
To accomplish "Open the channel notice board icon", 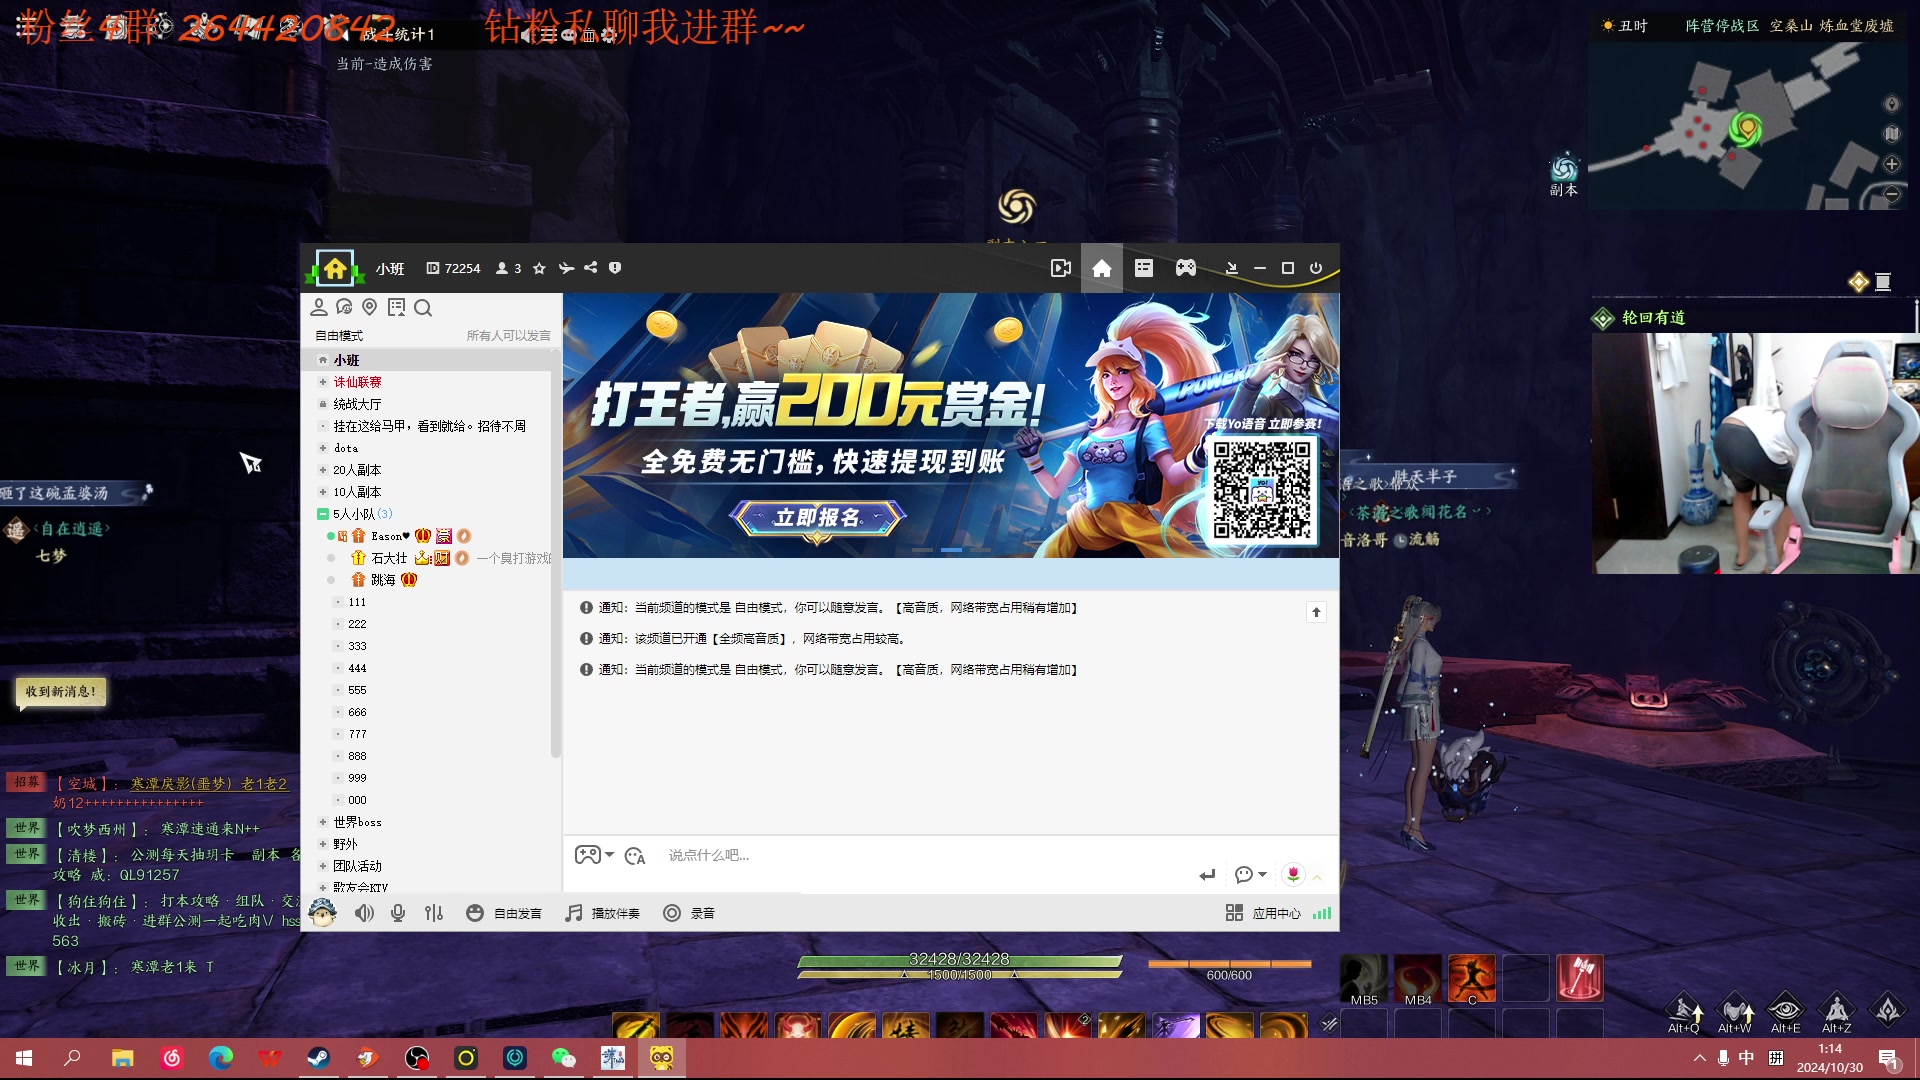I will coord(396,307).
